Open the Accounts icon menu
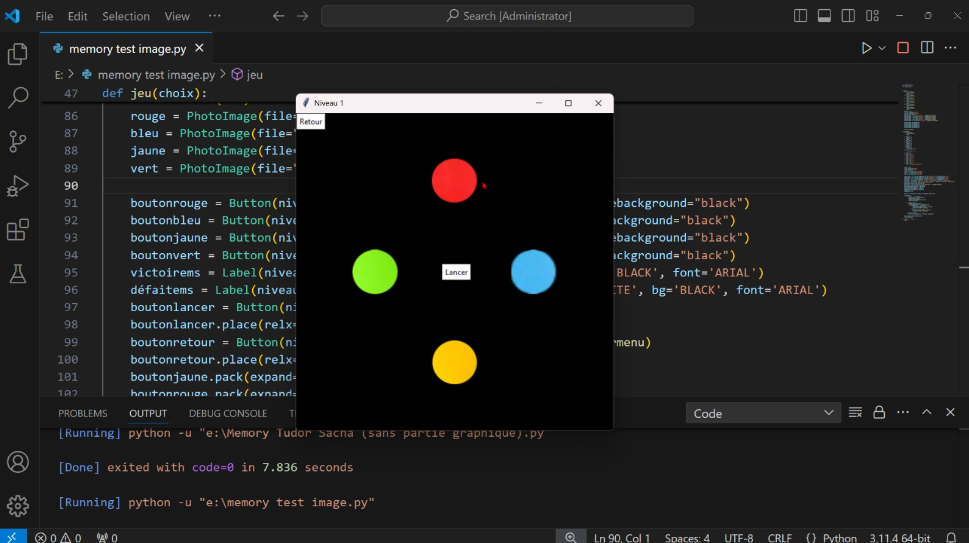This screenshot has height=543, width=969. click(x=18, y=462)
